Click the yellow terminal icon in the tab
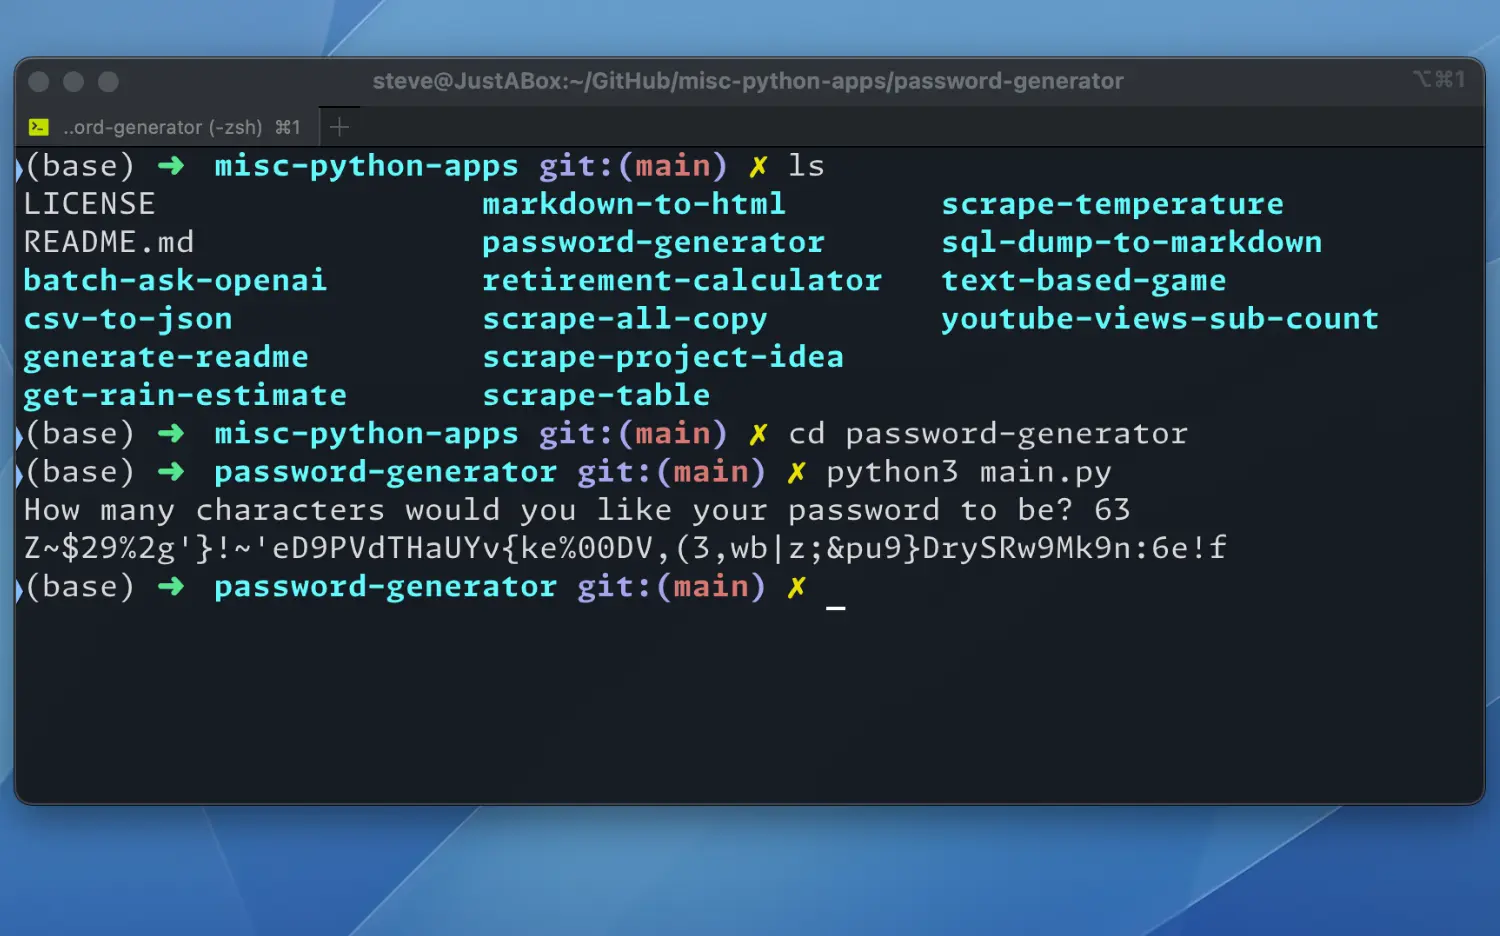The image size is (1500, 936). pos(38,126)
